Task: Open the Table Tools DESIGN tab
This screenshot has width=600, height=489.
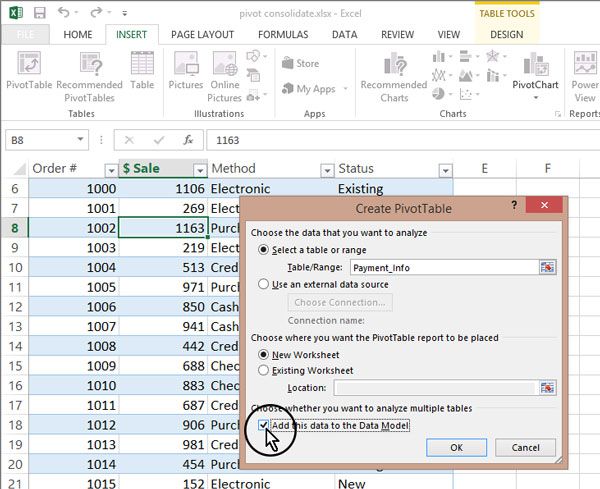Action: [507, 34]
